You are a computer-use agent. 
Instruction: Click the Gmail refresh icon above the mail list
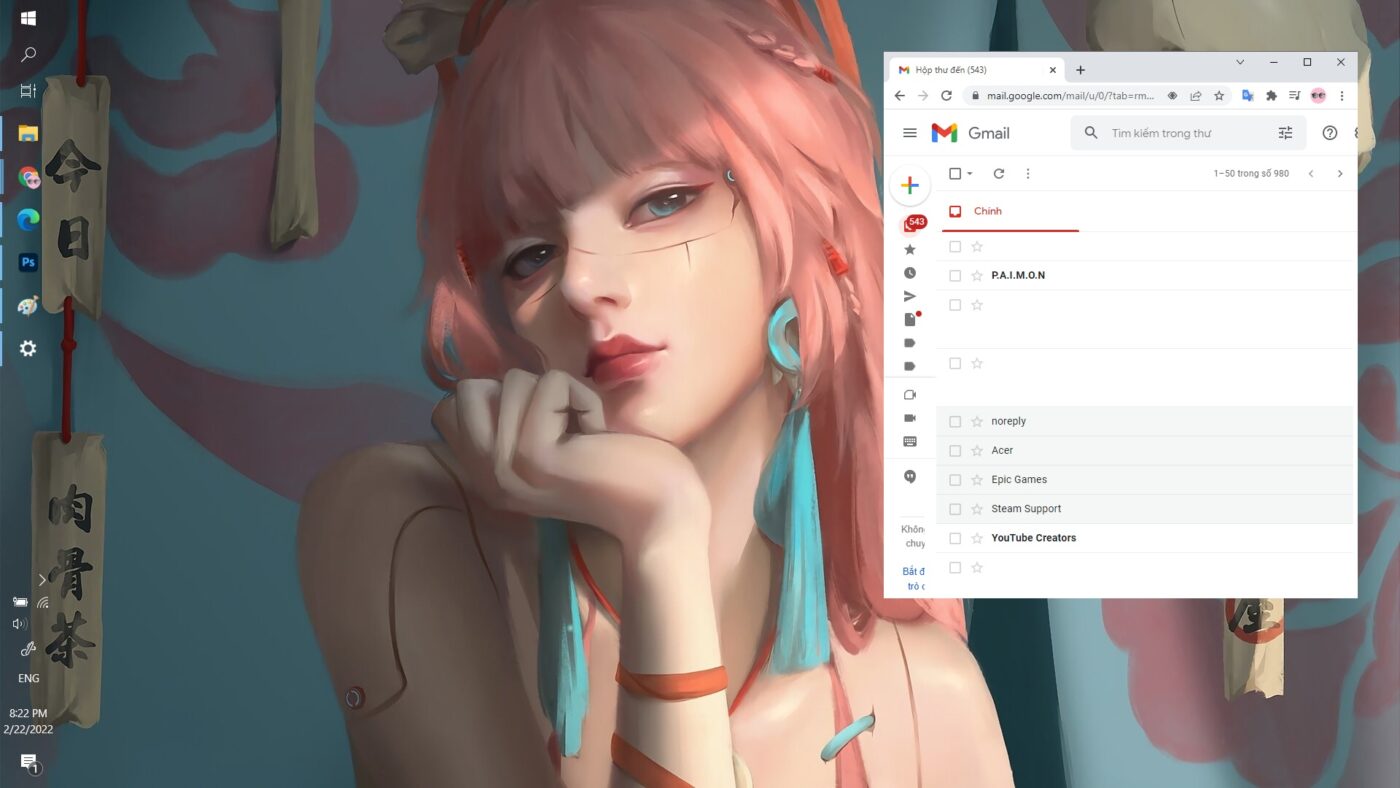click(998, 174)
